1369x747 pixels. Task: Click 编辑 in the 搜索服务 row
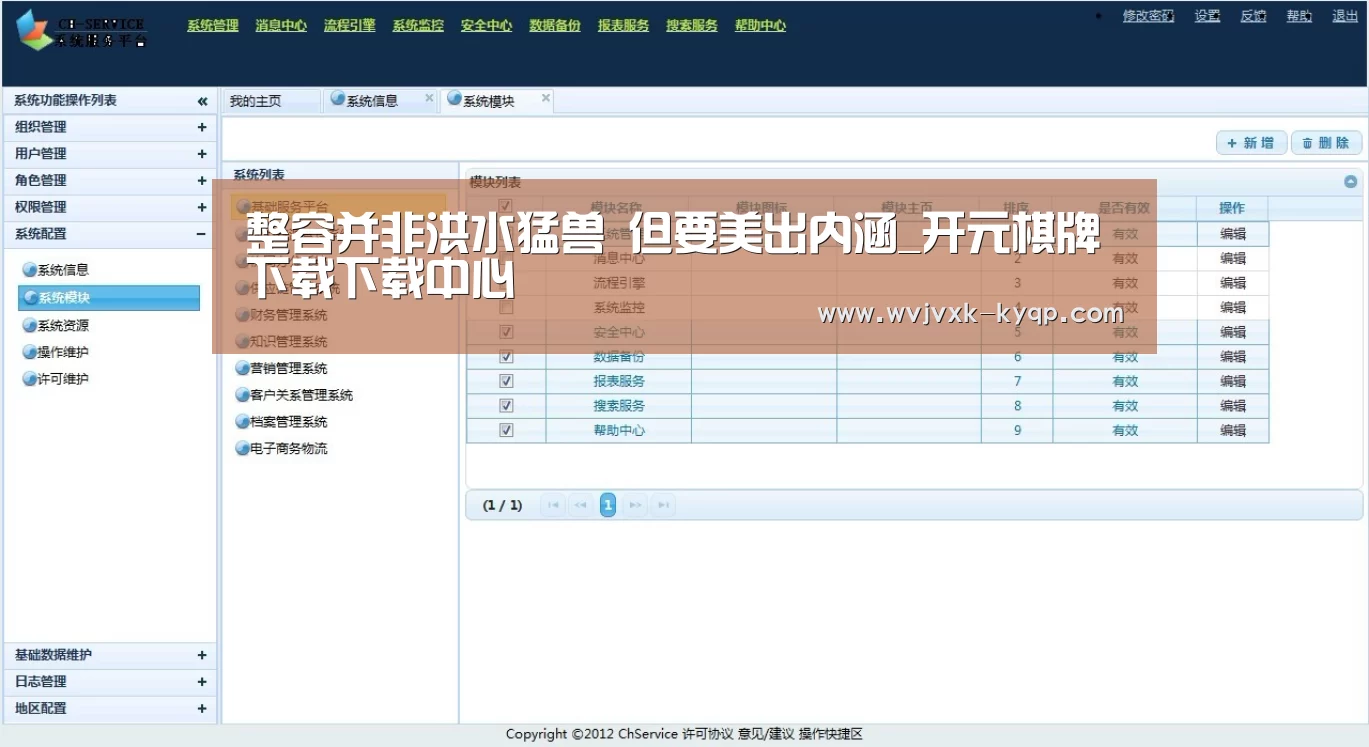[x=1233, y=406]
